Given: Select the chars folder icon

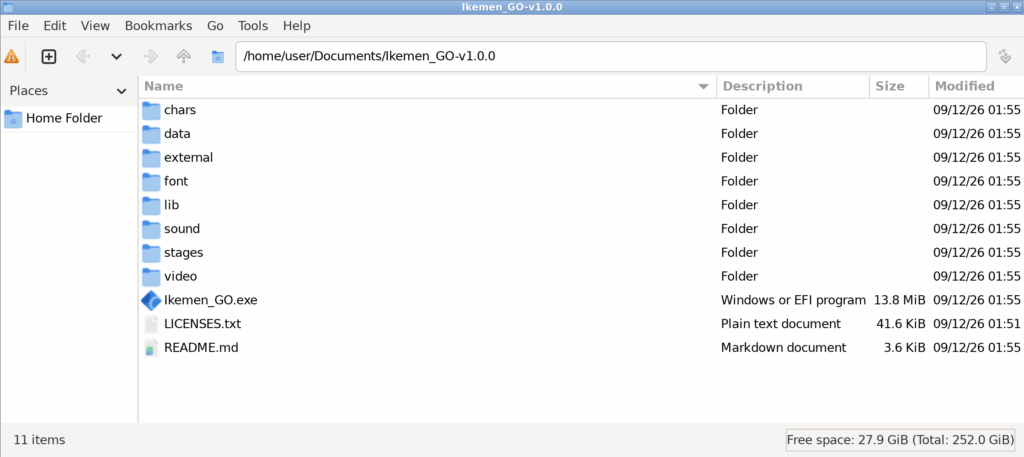Looking at the screenshot, I should pyautogui.click(x=151, y=110).
